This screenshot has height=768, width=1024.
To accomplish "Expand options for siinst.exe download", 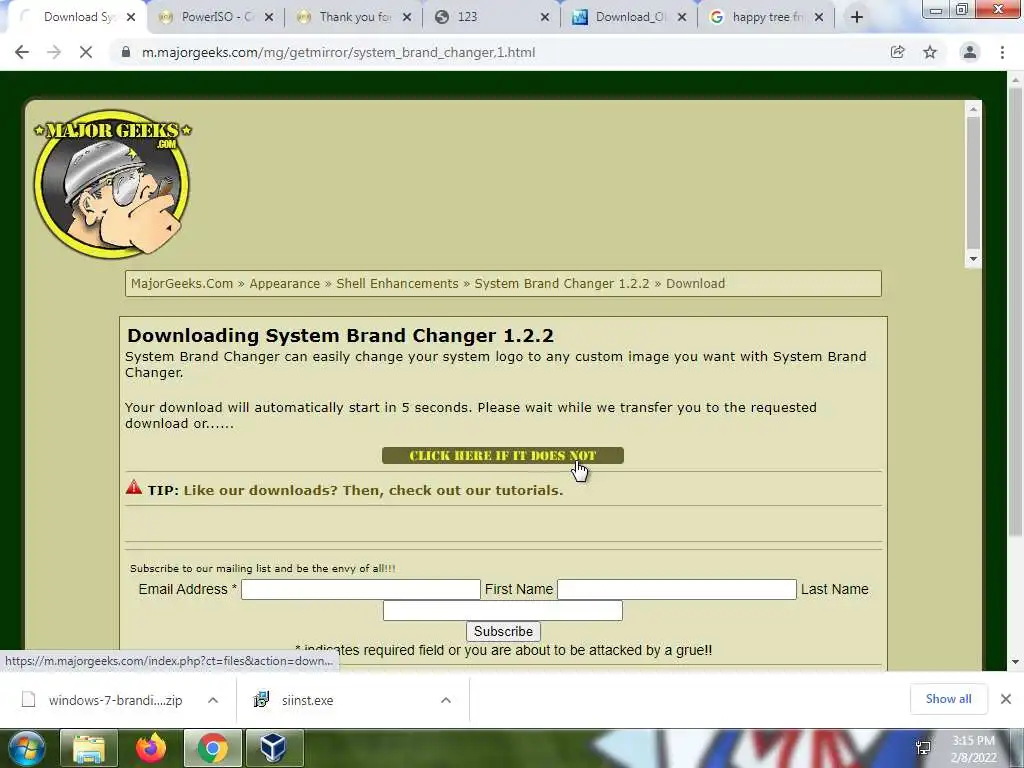I will click(446, 700).
